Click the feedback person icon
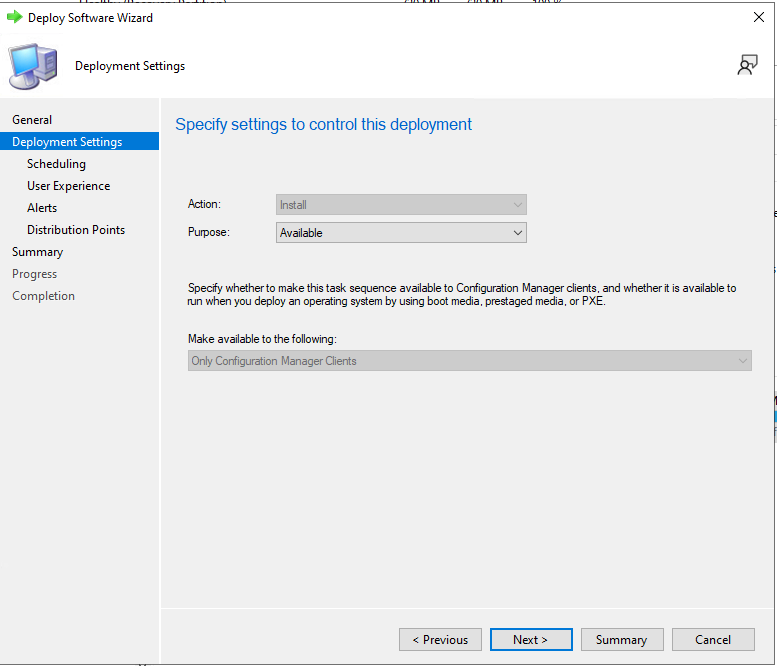Screen dimensions: 777x666 [x=747, y=66]
